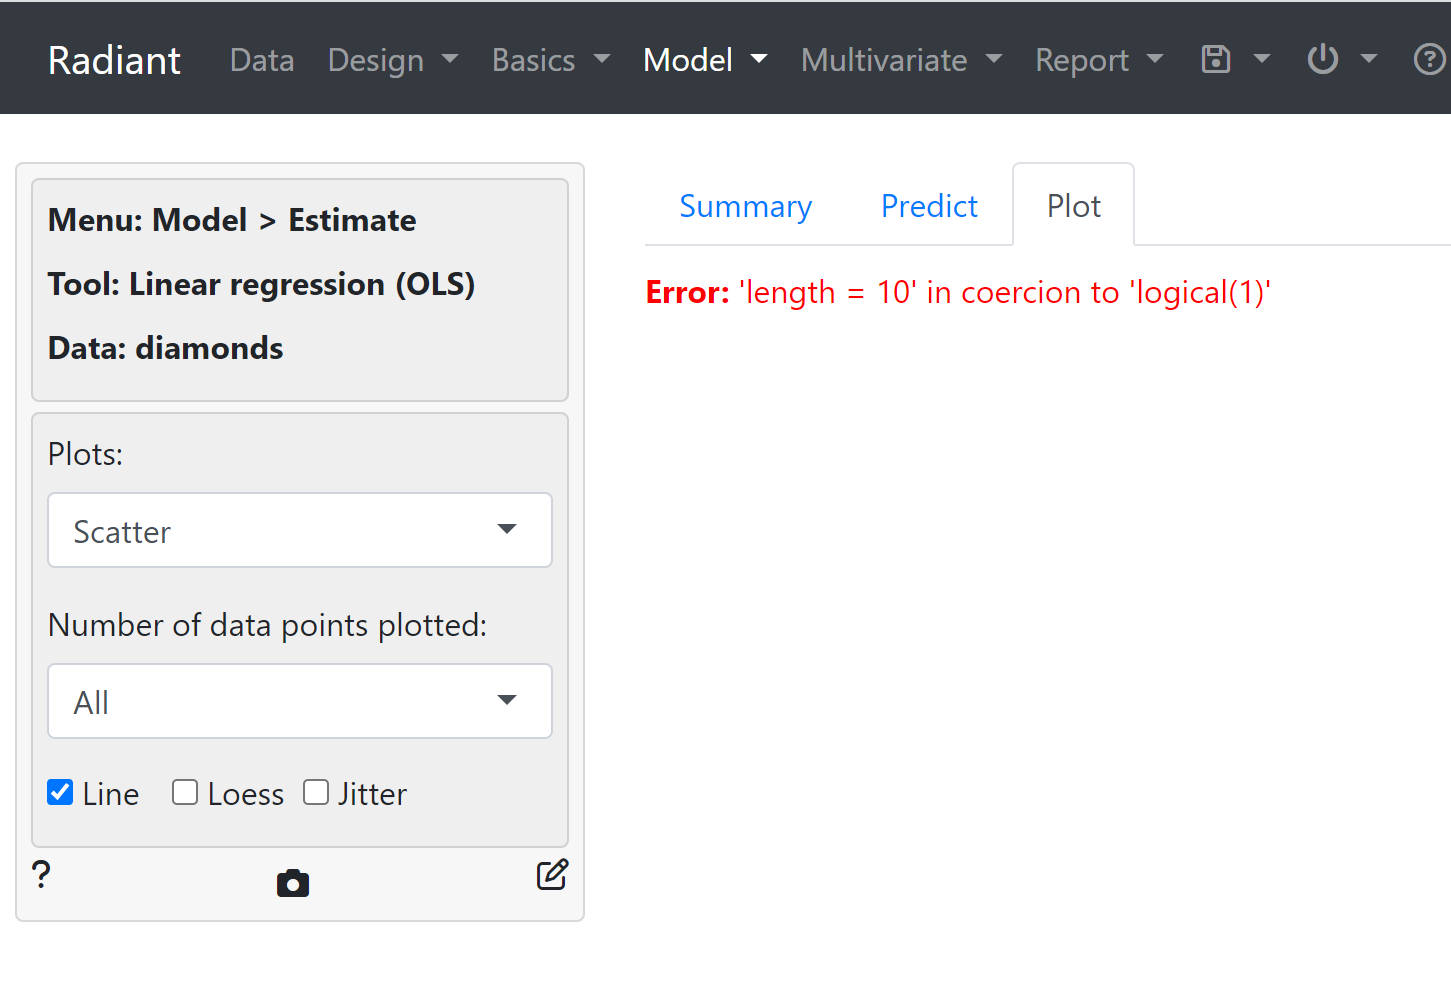Screen dimensions: 1451x986
Task: Switch to the Summary tab
Action: 745,206
